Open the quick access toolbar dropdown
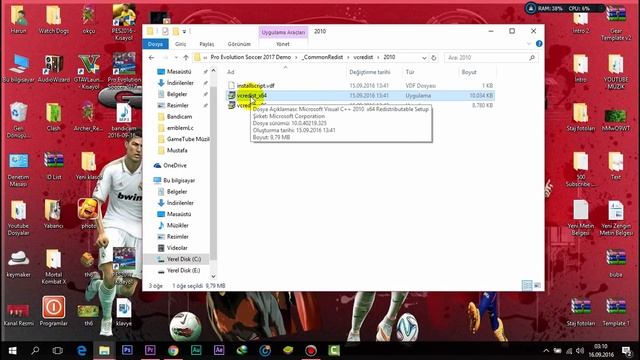The height and width of the screenshot is (360, 640). [x=184, y=31]
